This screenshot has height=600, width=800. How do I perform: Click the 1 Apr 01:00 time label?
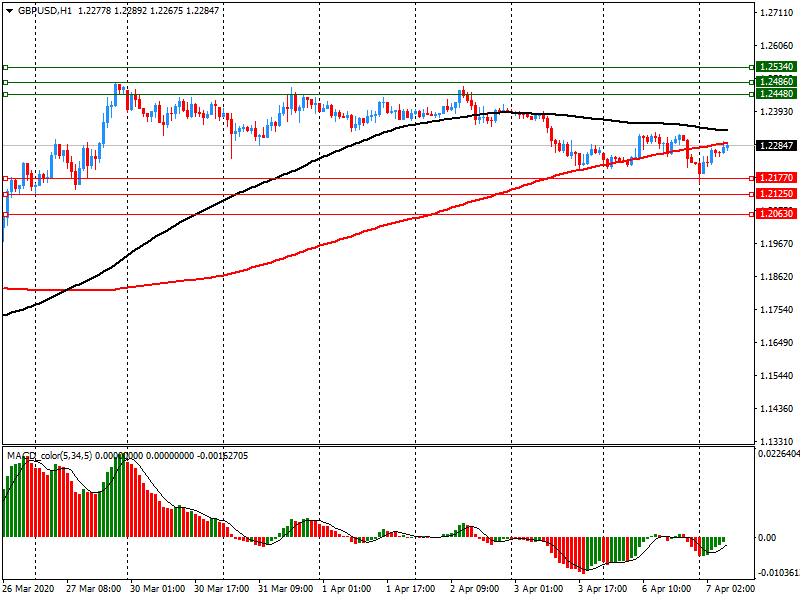pyautogui.click(x=347, y=589)
